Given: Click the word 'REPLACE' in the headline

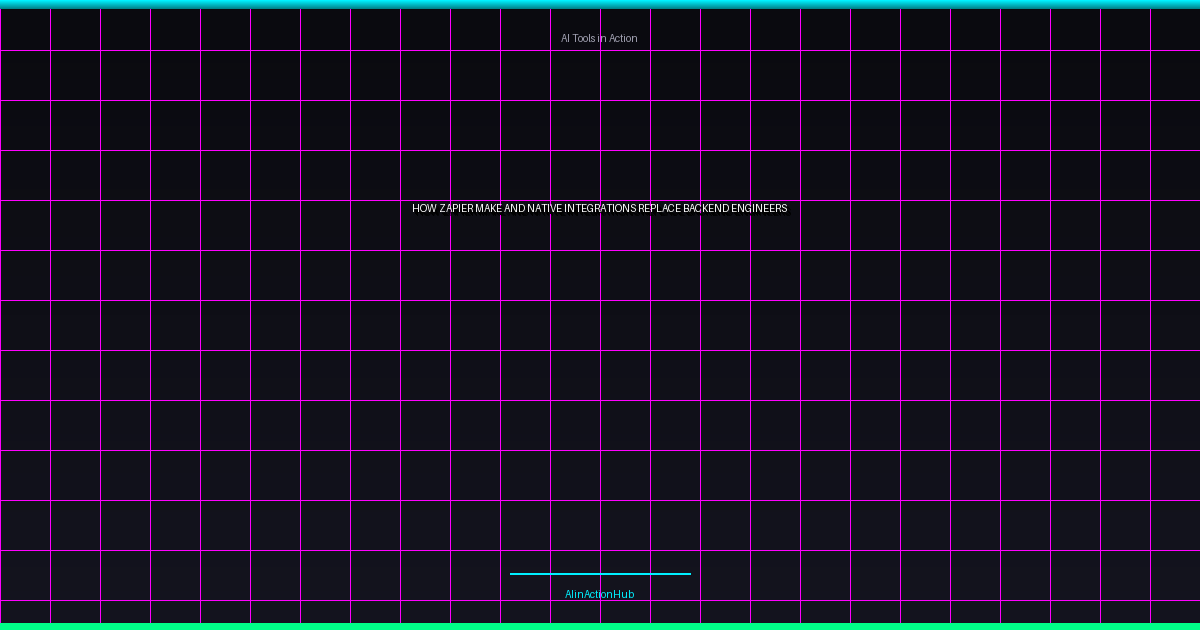Looking at the screenshot, I should (666, 208).
